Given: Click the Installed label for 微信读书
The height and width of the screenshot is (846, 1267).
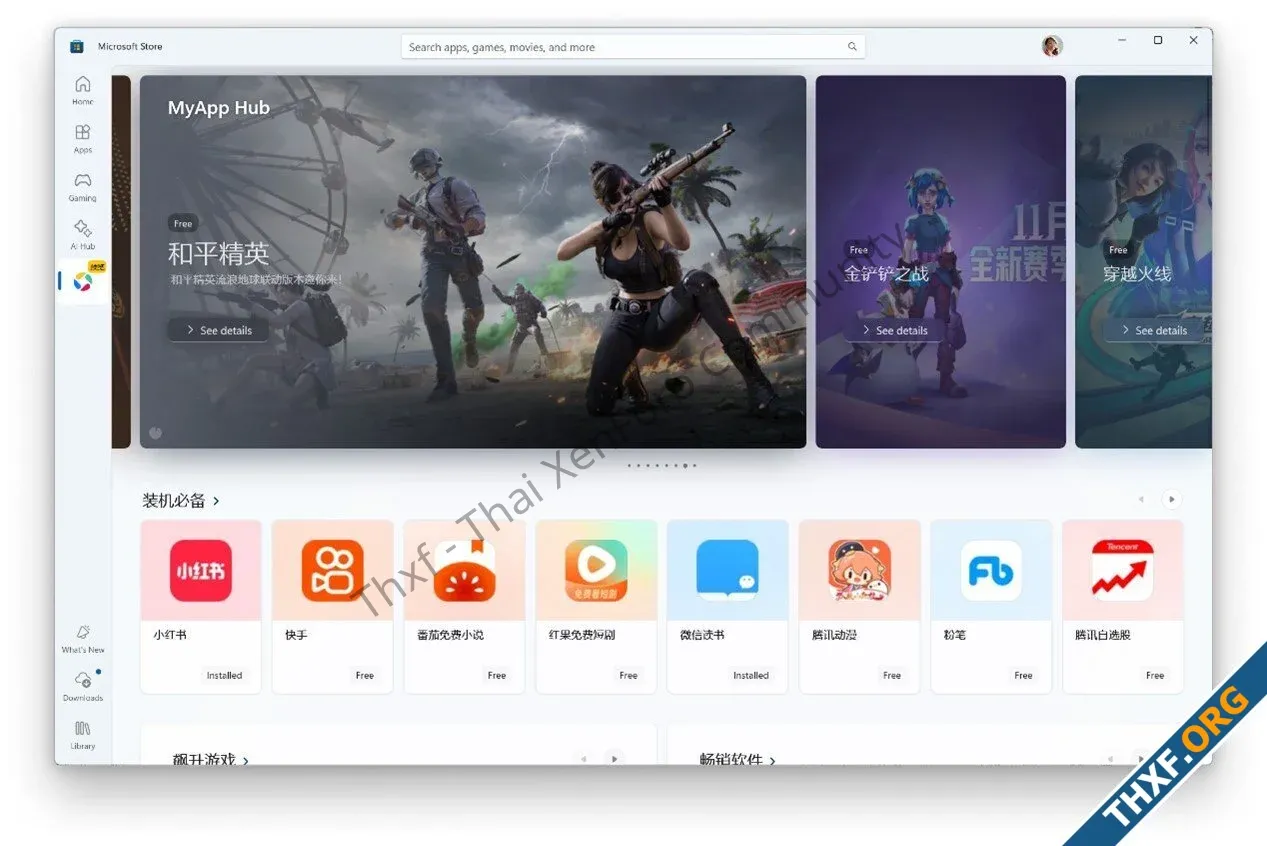Looking at the screenshot, I should (751, 676).
